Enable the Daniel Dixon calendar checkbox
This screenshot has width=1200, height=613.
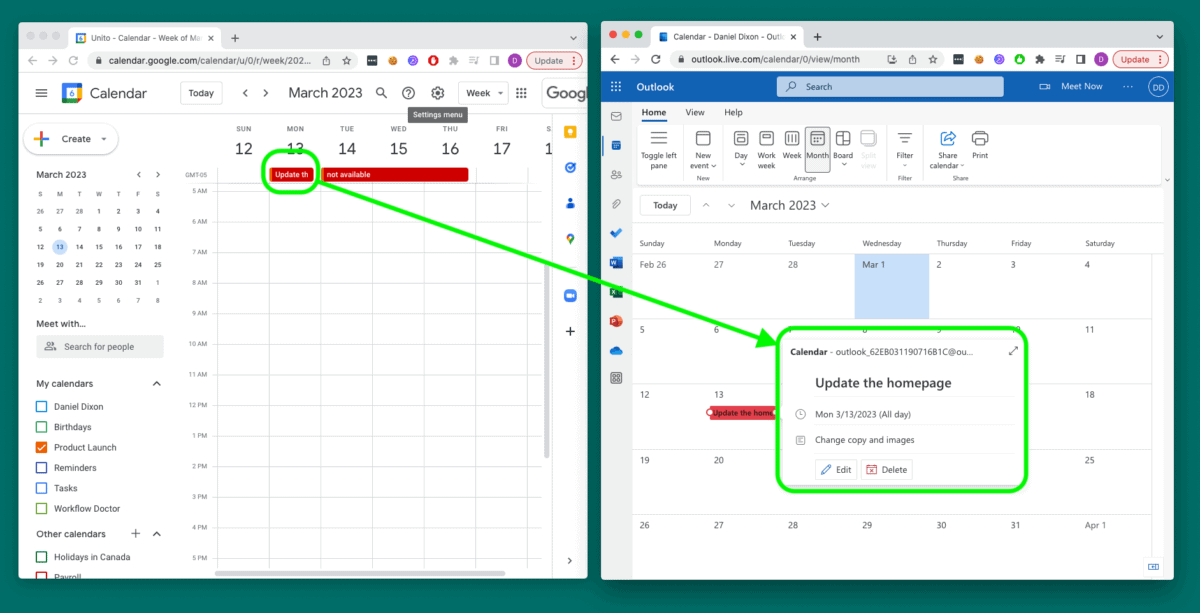click(41, 406)
